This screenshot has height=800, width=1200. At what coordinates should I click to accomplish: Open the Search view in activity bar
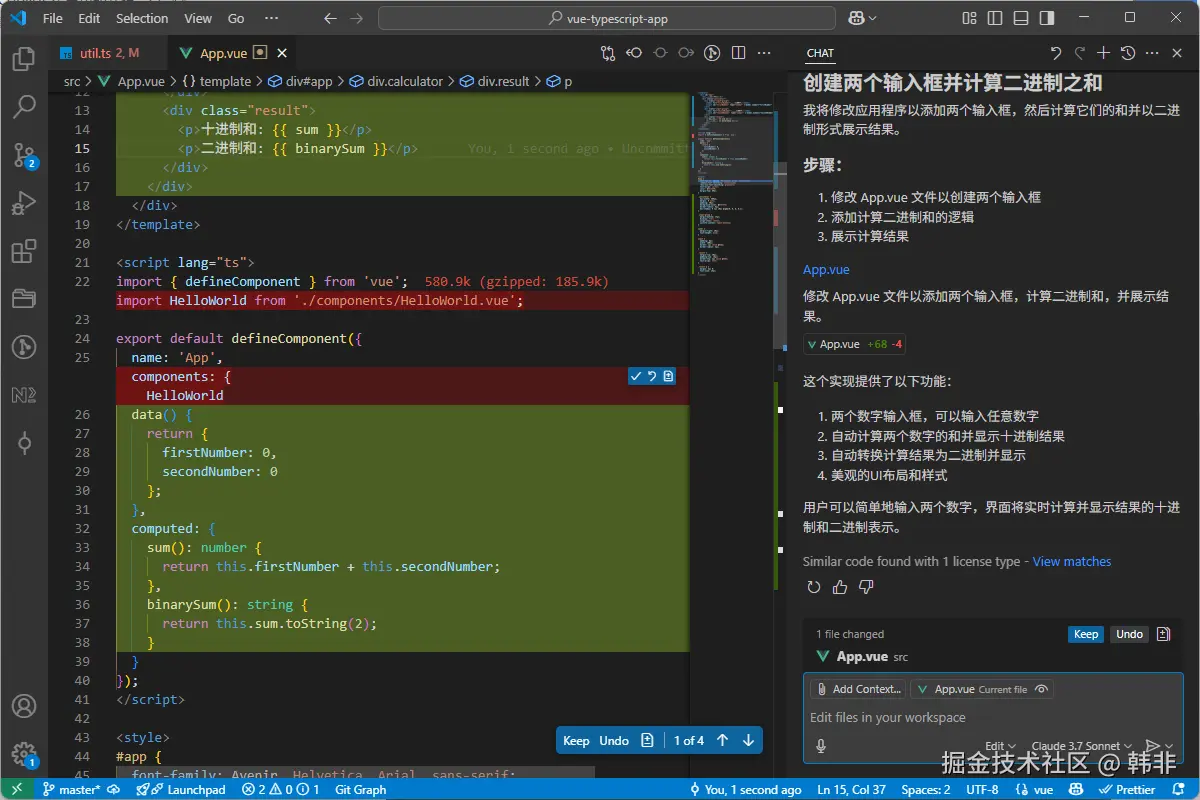tap(24, 106)
